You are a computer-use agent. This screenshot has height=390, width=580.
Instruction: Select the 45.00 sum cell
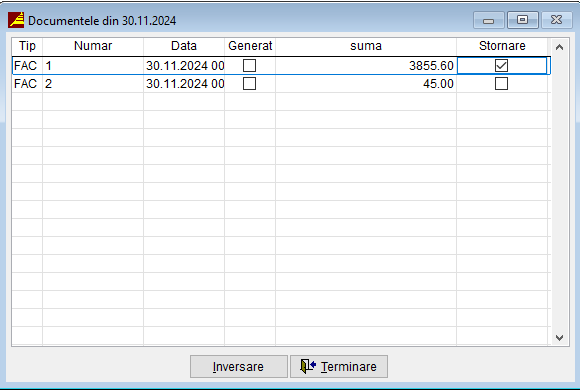click(366, 84)
